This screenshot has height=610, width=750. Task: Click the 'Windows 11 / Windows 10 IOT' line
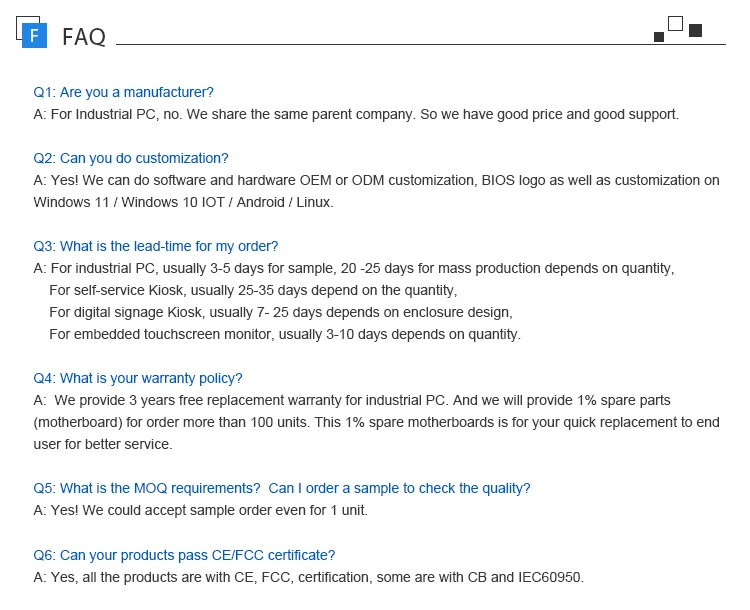coord(183,202)
